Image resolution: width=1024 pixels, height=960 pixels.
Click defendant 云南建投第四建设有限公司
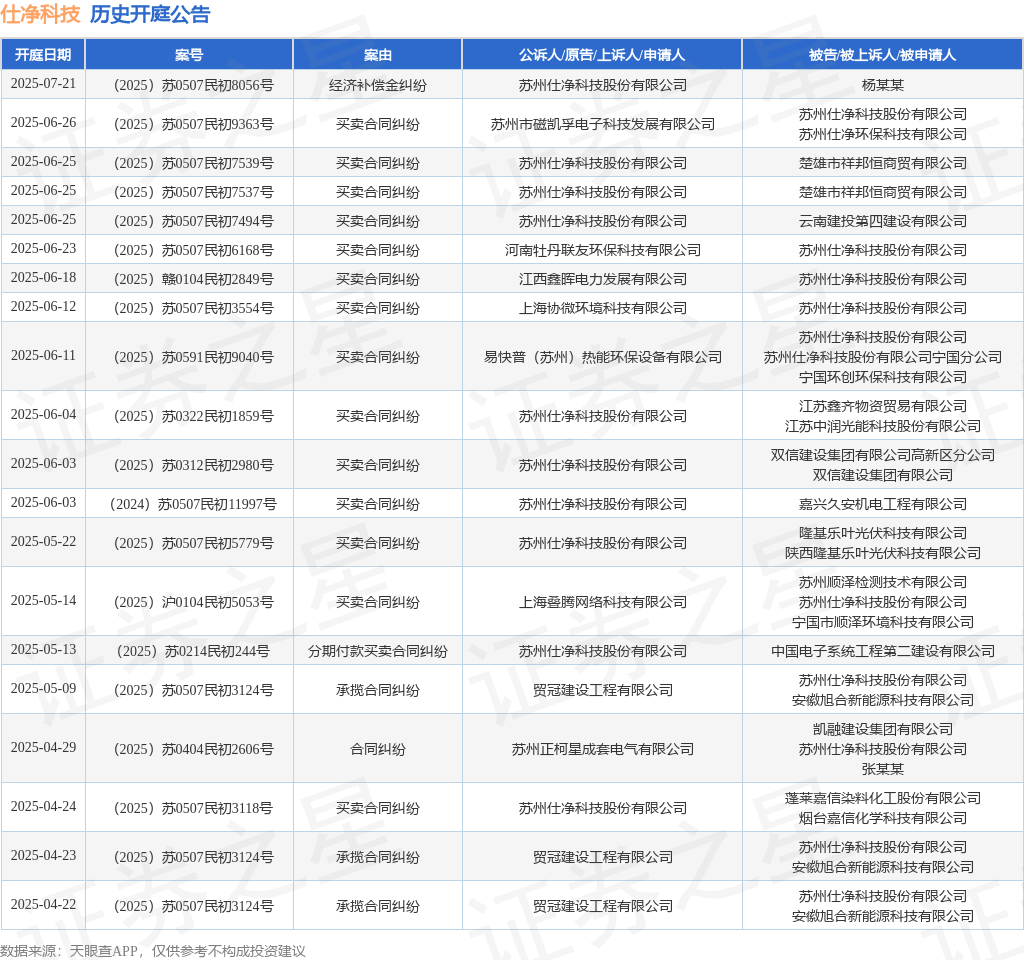point(882,221)
